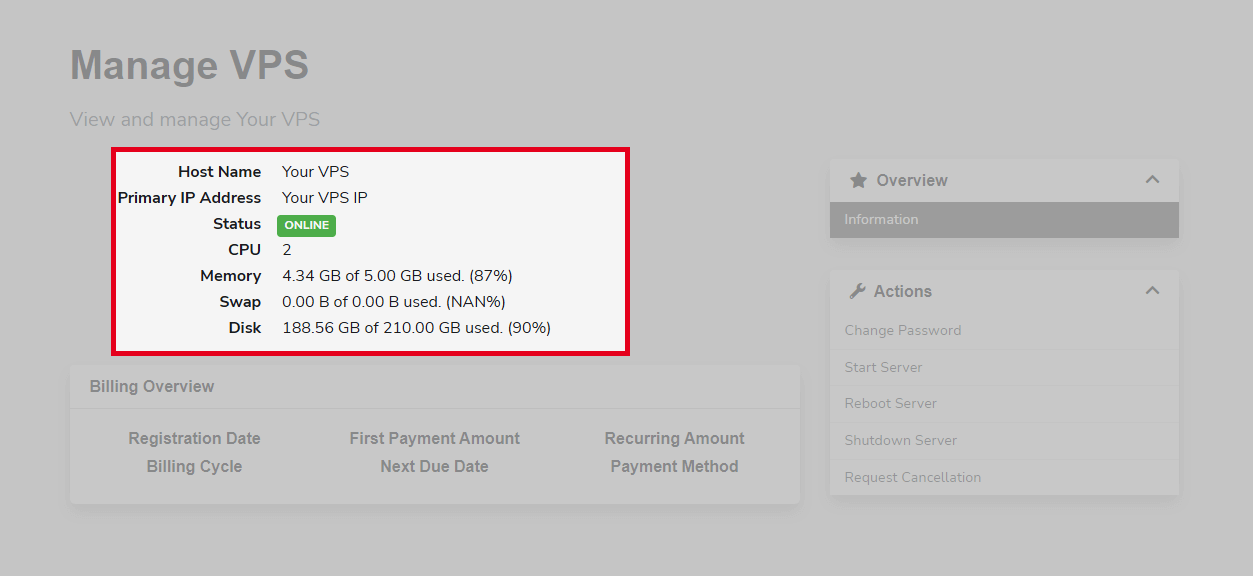Click Start Server in the Actions list
Screen dimensions: 1253x576
point(883,367)
